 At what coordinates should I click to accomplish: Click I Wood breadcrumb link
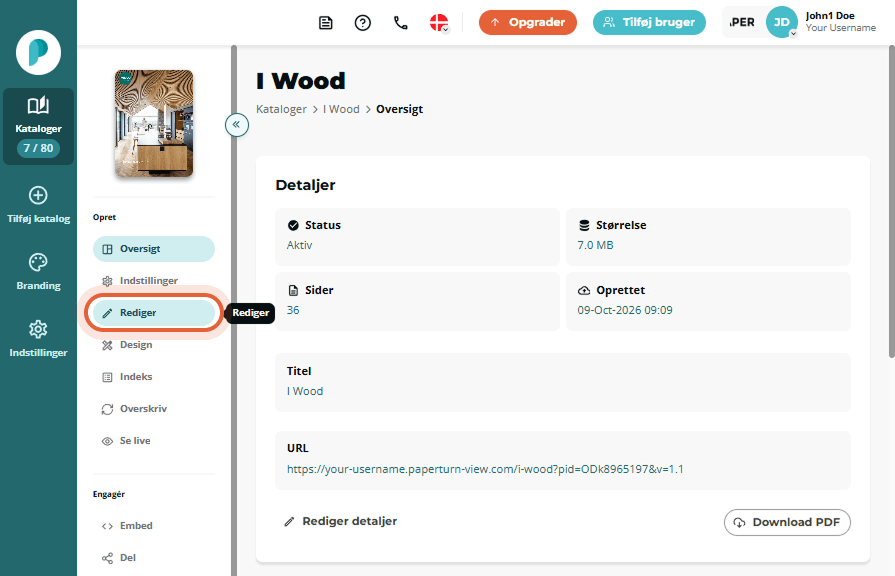[341, 109]
